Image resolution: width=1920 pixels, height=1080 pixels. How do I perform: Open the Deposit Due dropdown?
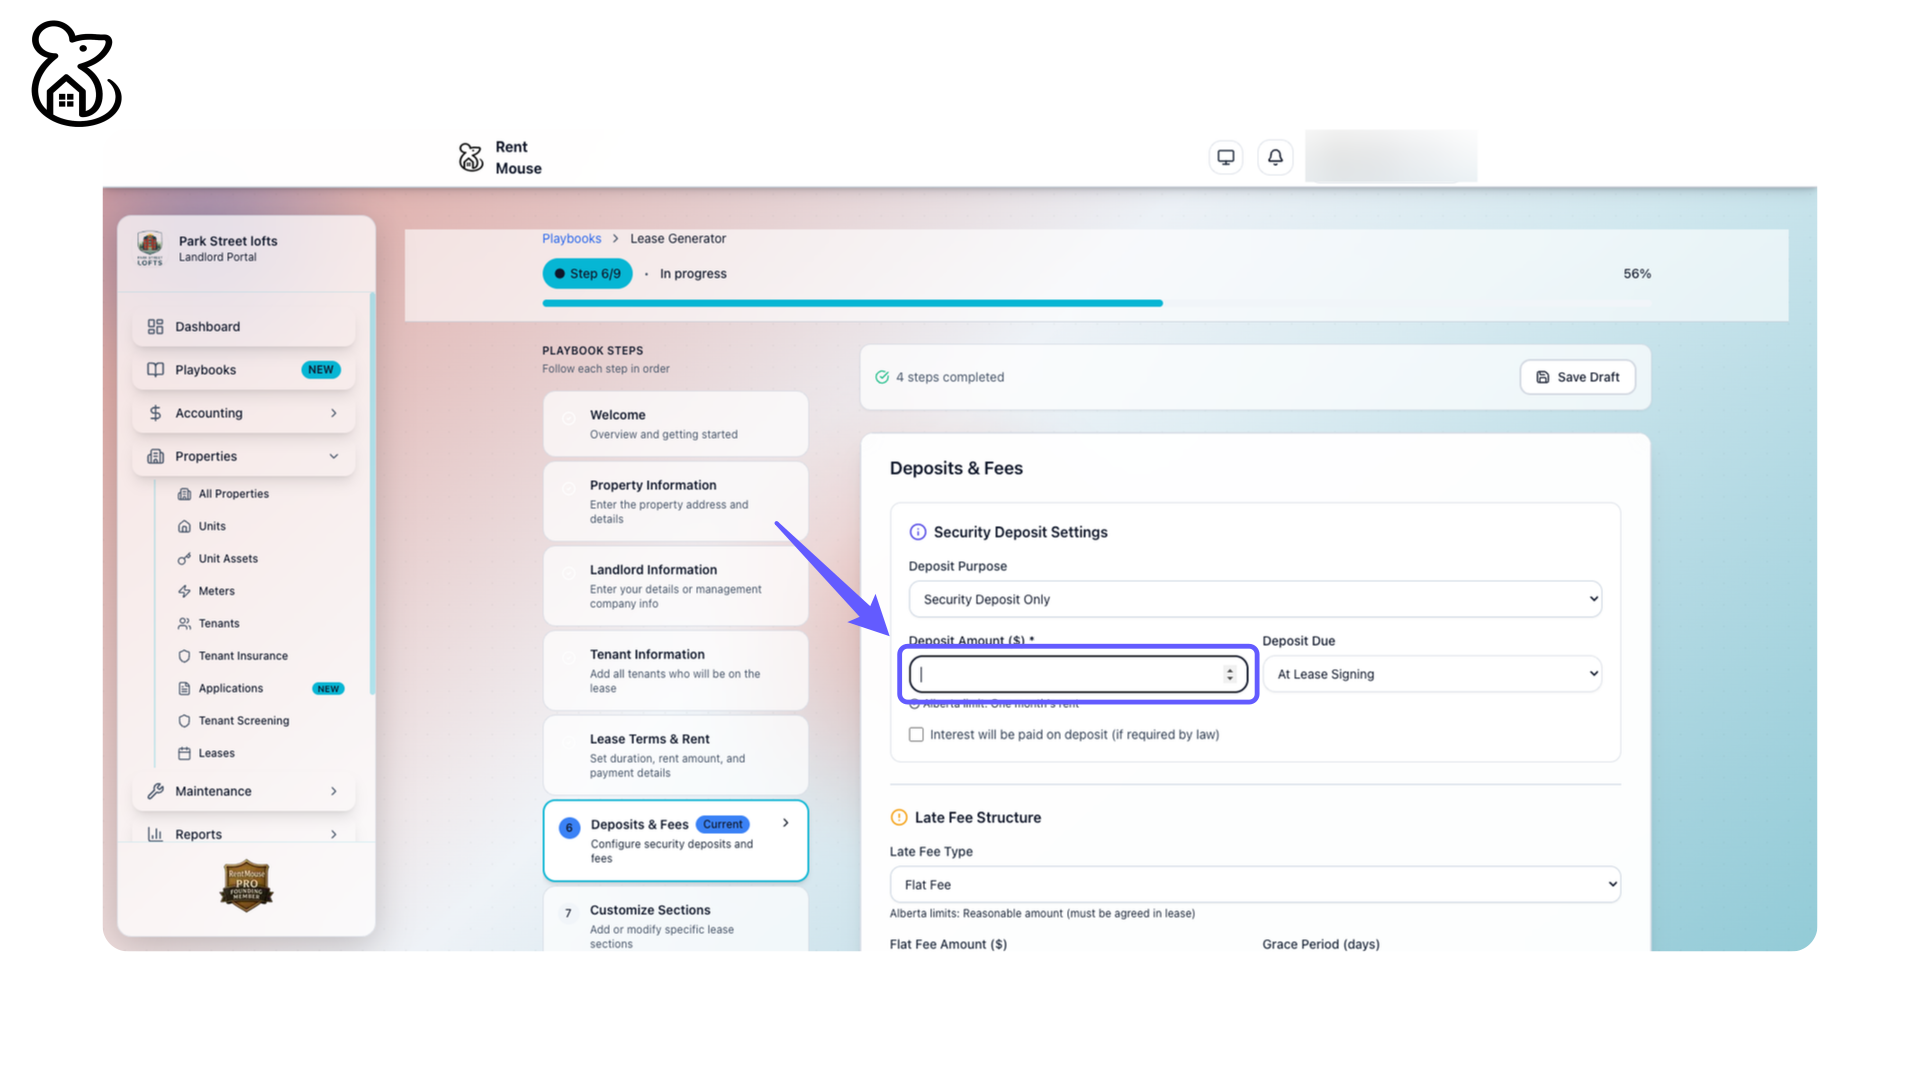click(1432, 674)
